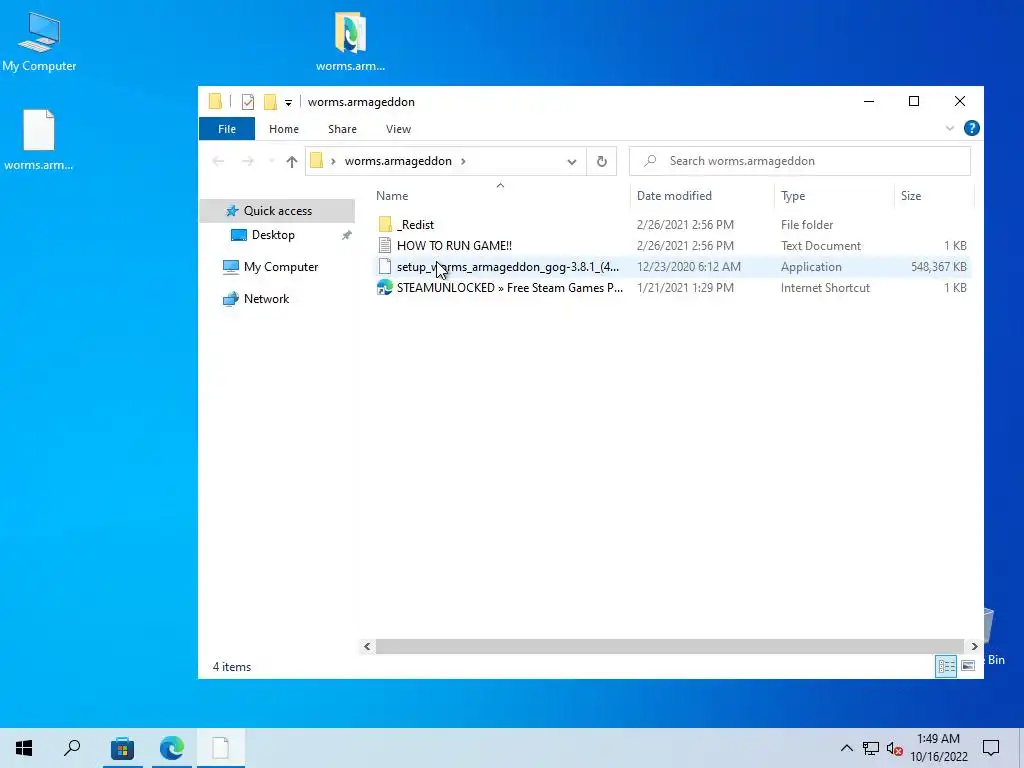The image size is (1024, 768).
Task: Select Network in the navigation pane
Action: (x=266, y=299)
